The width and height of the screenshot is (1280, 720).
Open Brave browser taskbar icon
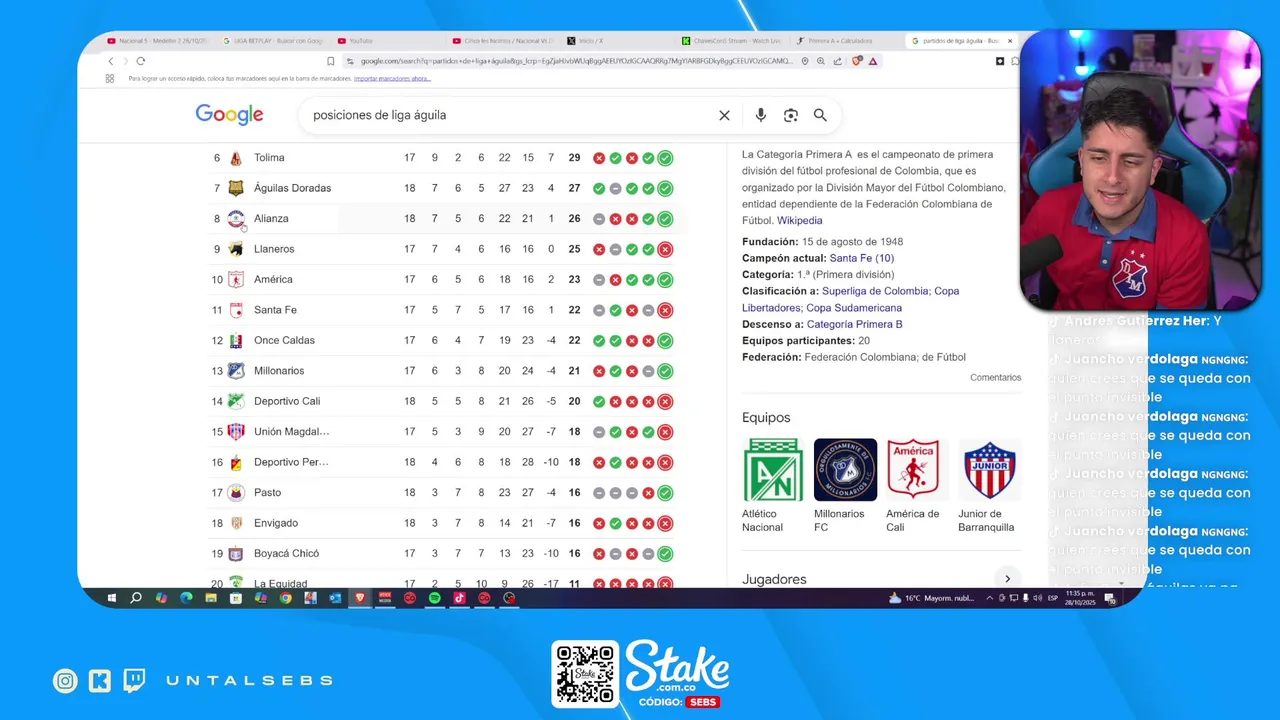click(360, 598)
